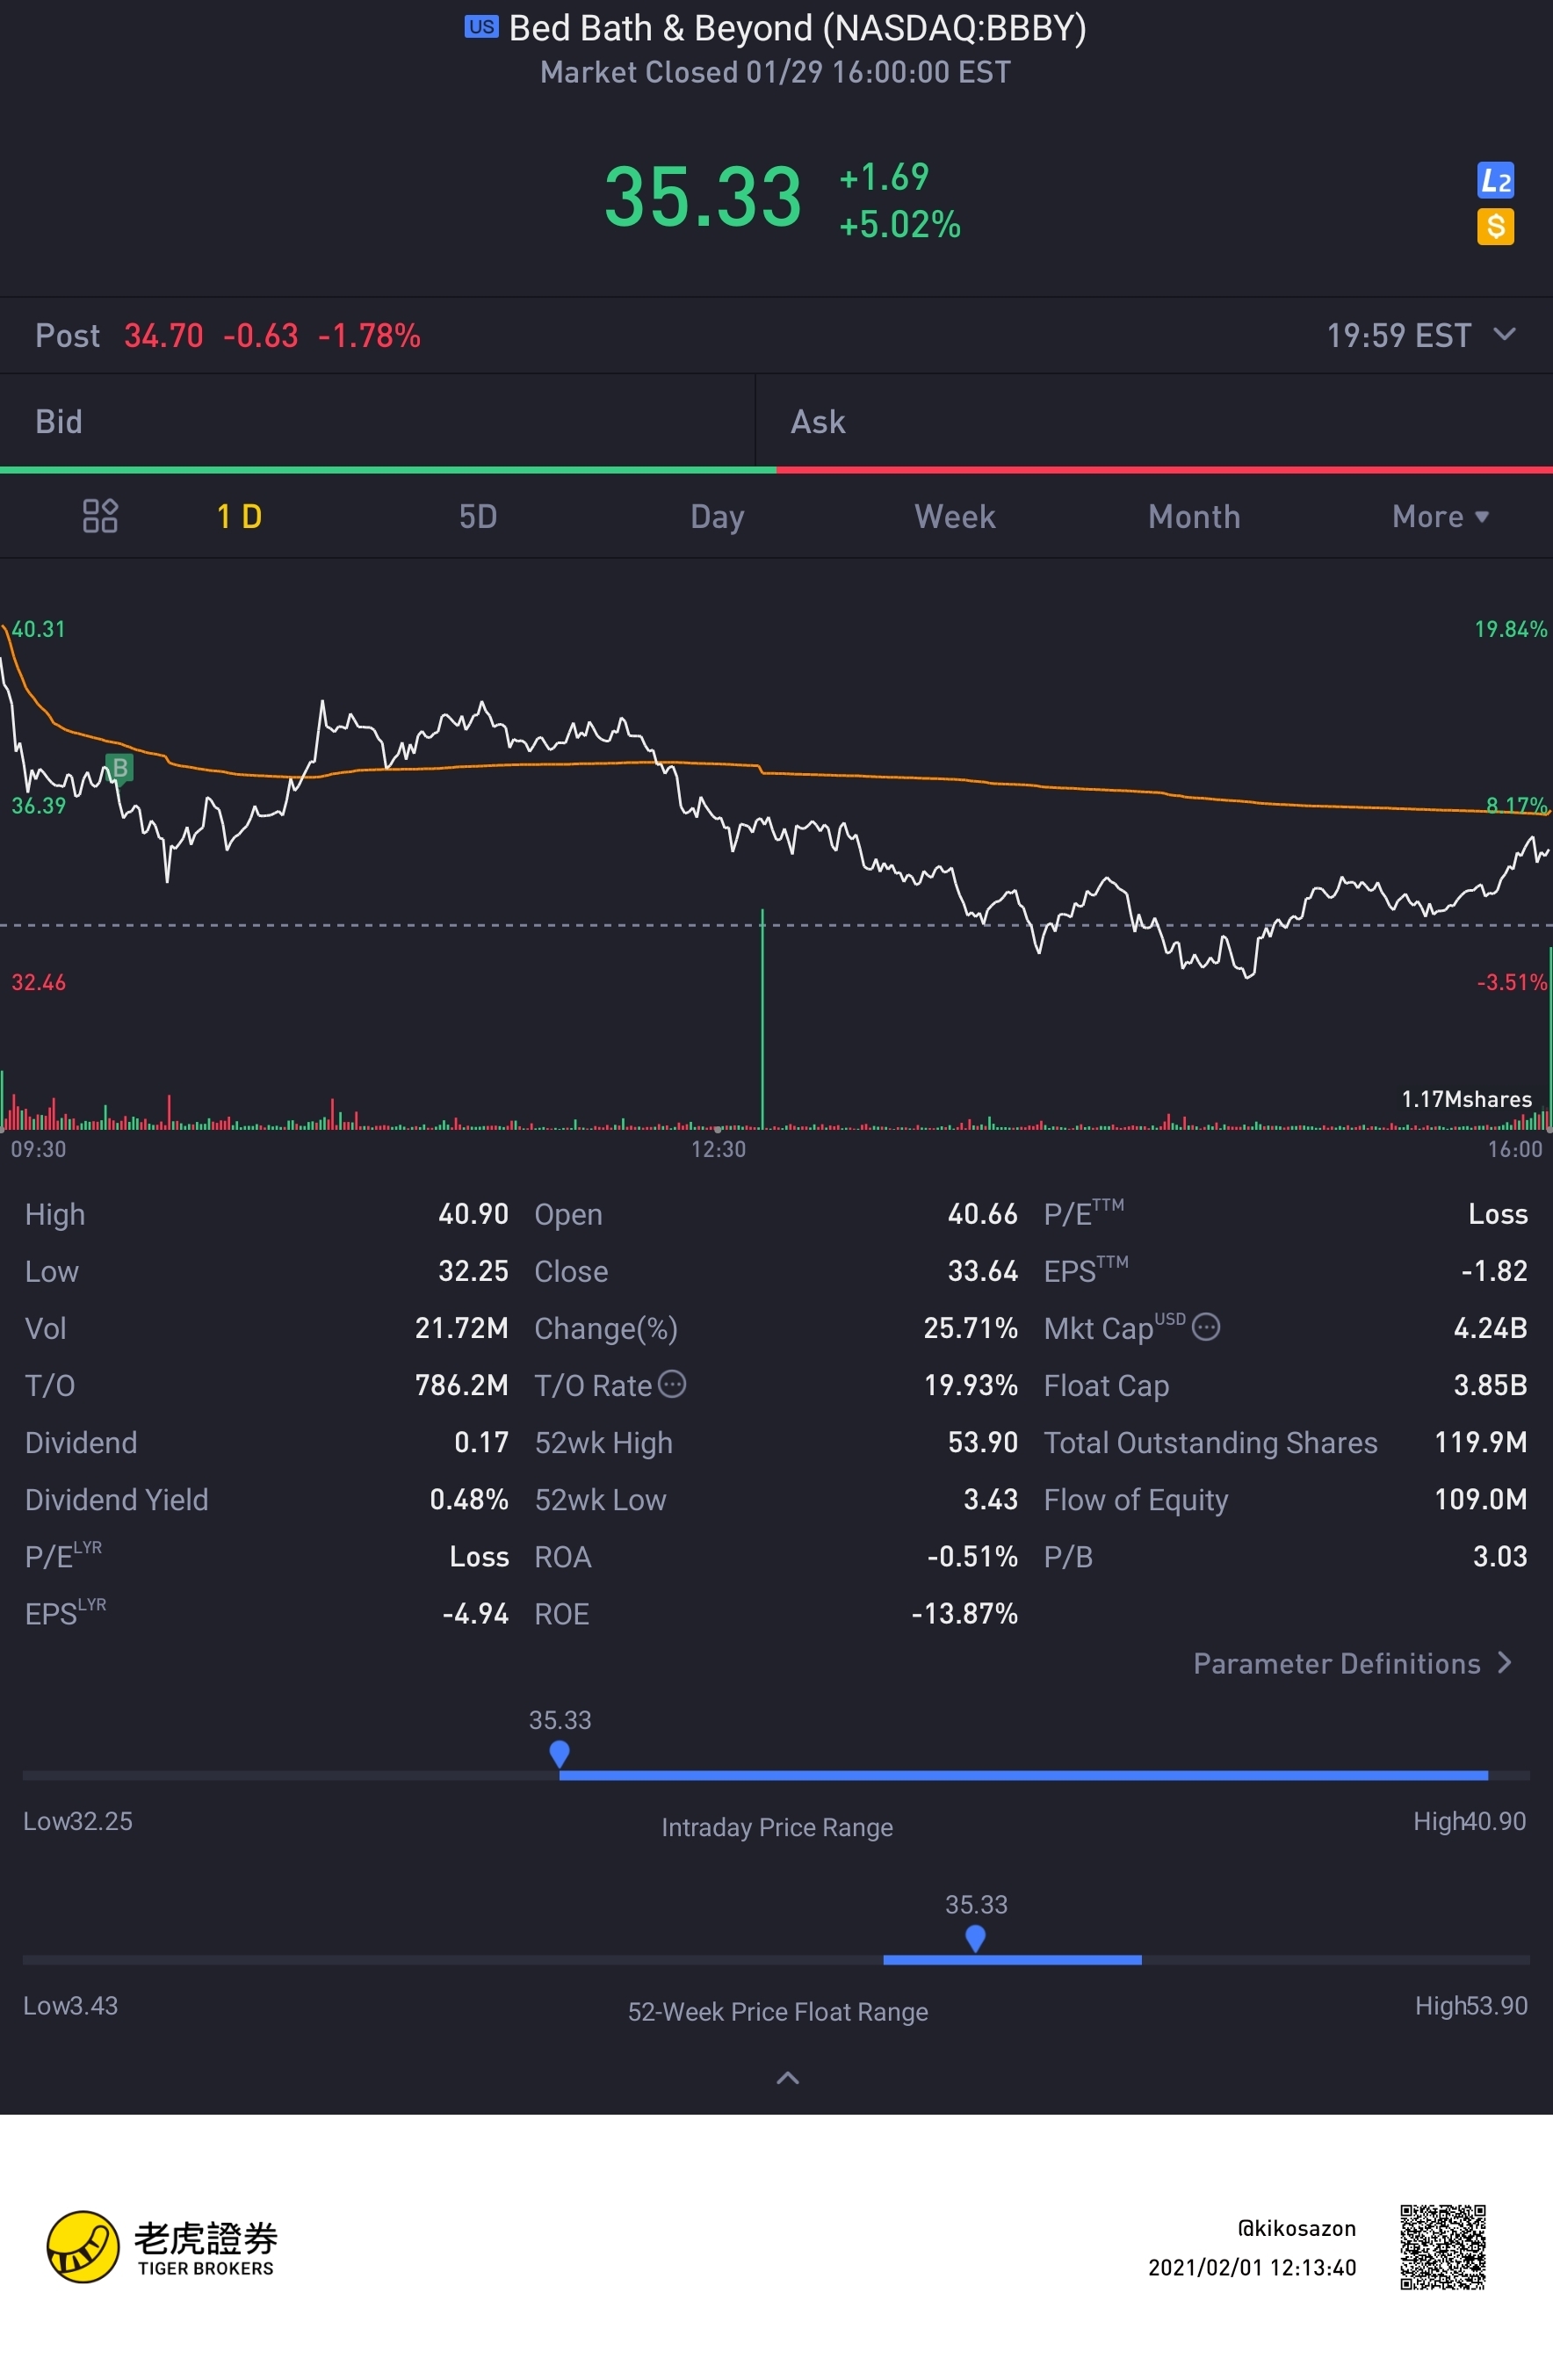Tap the orange dollar sign icon
The image size is (1553, 2380).
pos(1495,226)
